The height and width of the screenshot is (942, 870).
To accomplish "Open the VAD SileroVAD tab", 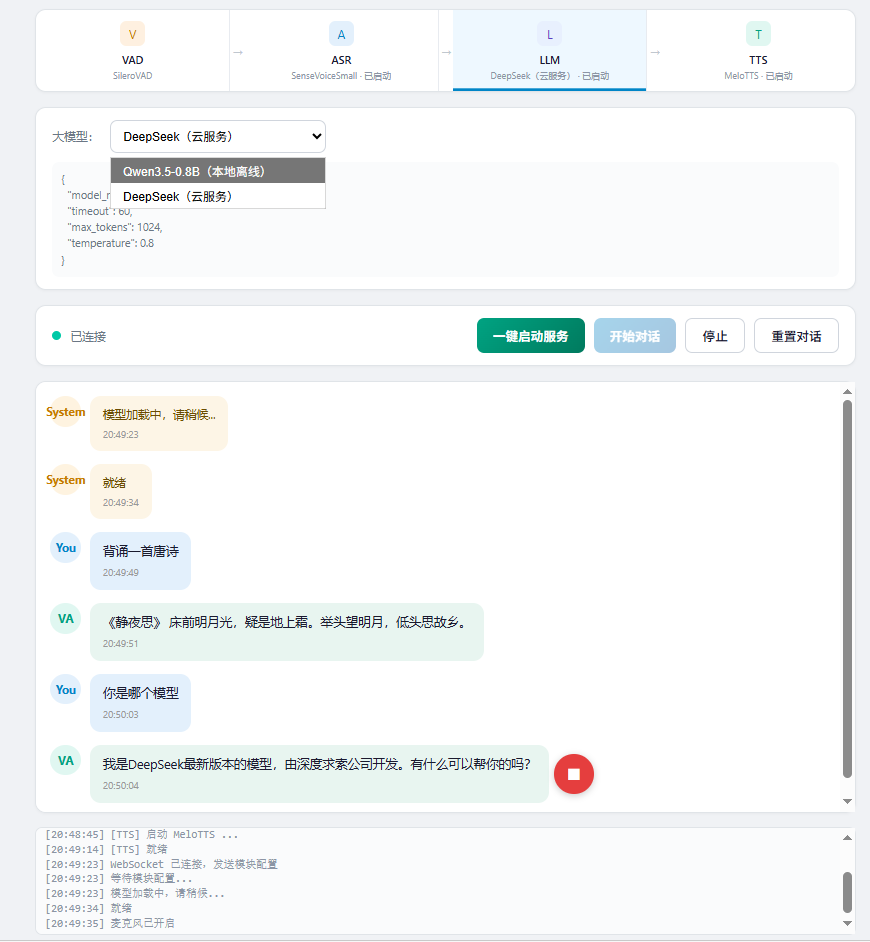I will (132, 51).
